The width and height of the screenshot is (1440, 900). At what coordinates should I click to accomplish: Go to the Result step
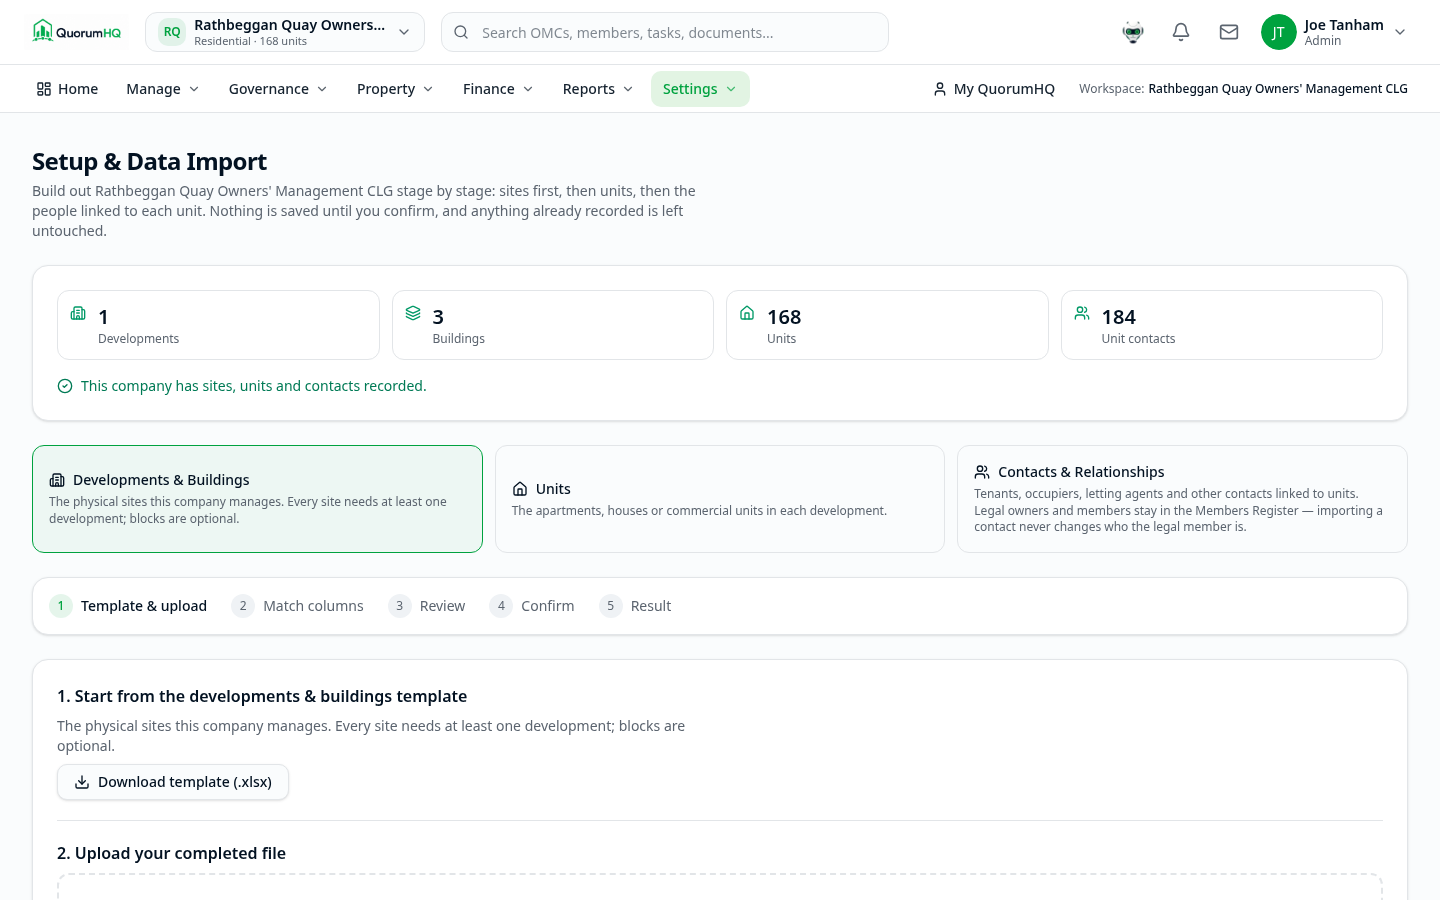635,606
